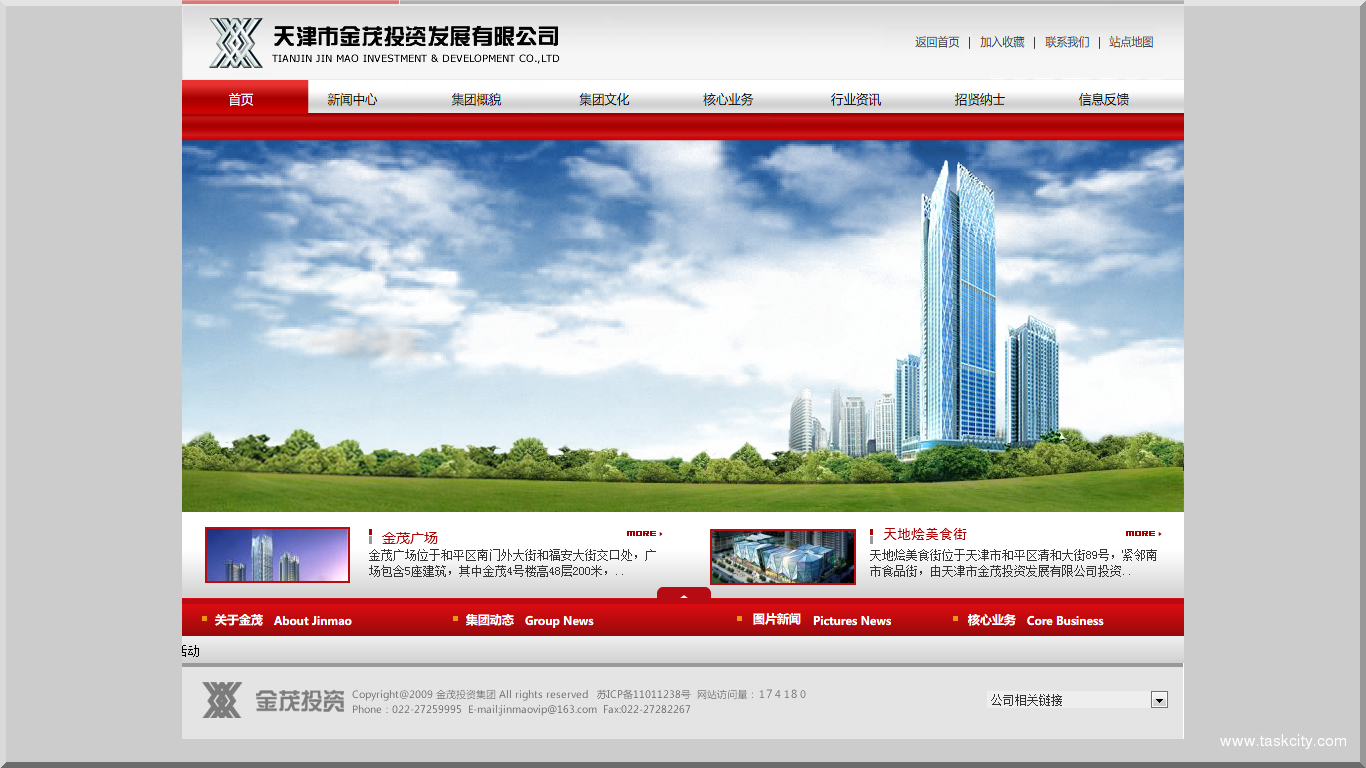Open 关于金茂 About Jinmao section
Viewport: 1366px width, 768px height.
click(282, 620)
